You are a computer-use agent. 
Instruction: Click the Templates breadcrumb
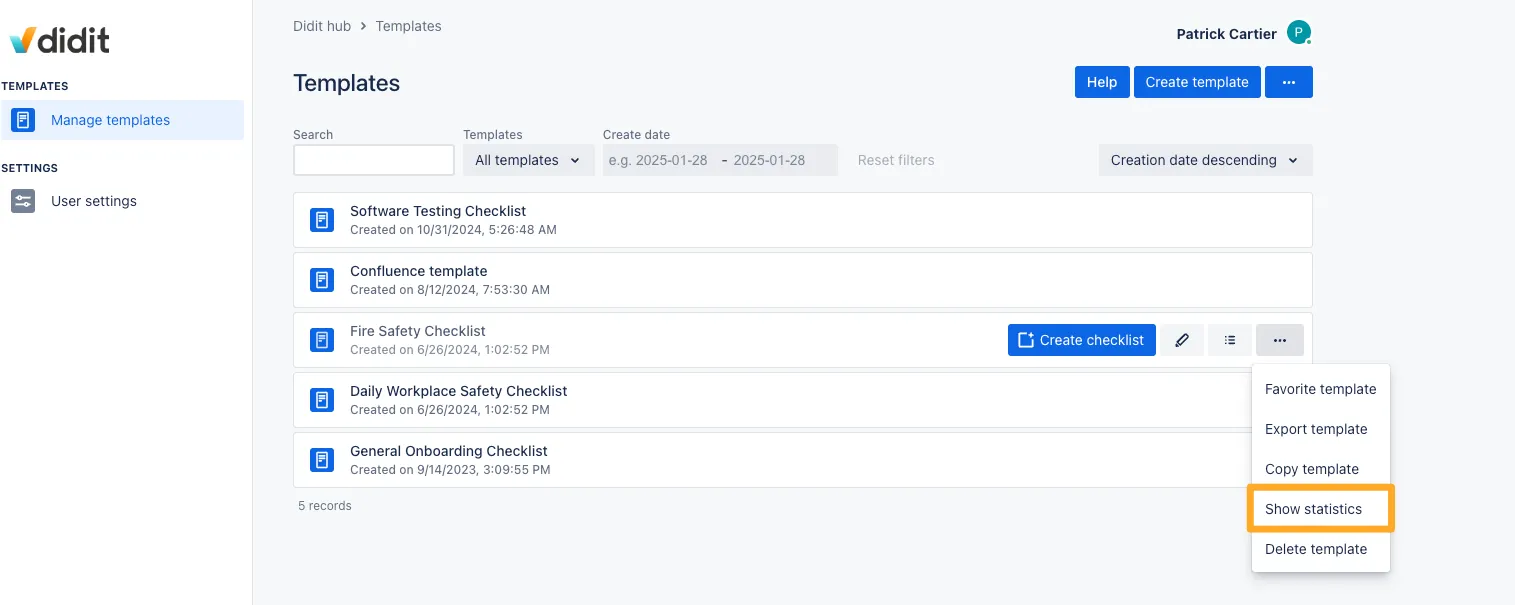[408, 26]
